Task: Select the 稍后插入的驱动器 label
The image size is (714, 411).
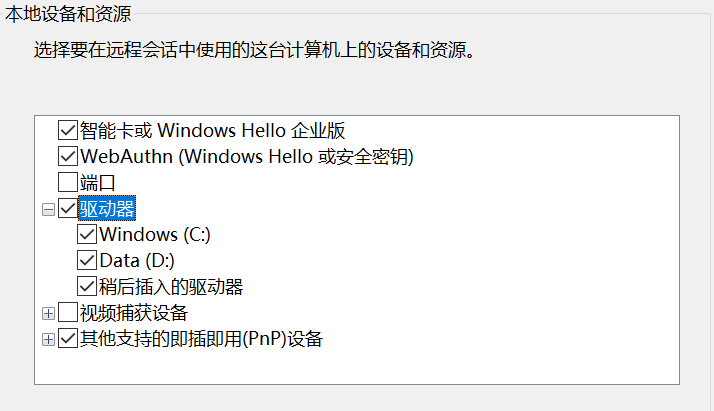Action: 171,287
